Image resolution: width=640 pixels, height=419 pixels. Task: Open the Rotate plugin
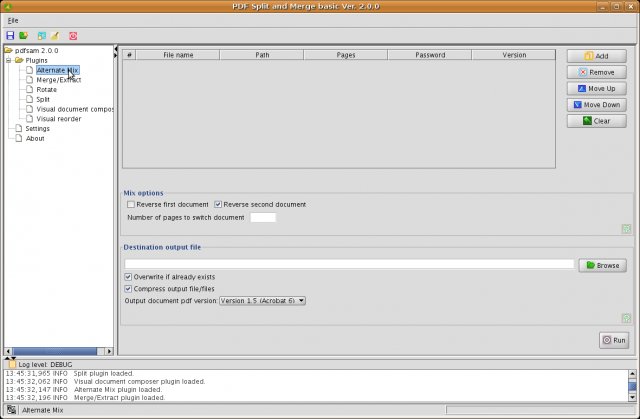click(47, 90)
